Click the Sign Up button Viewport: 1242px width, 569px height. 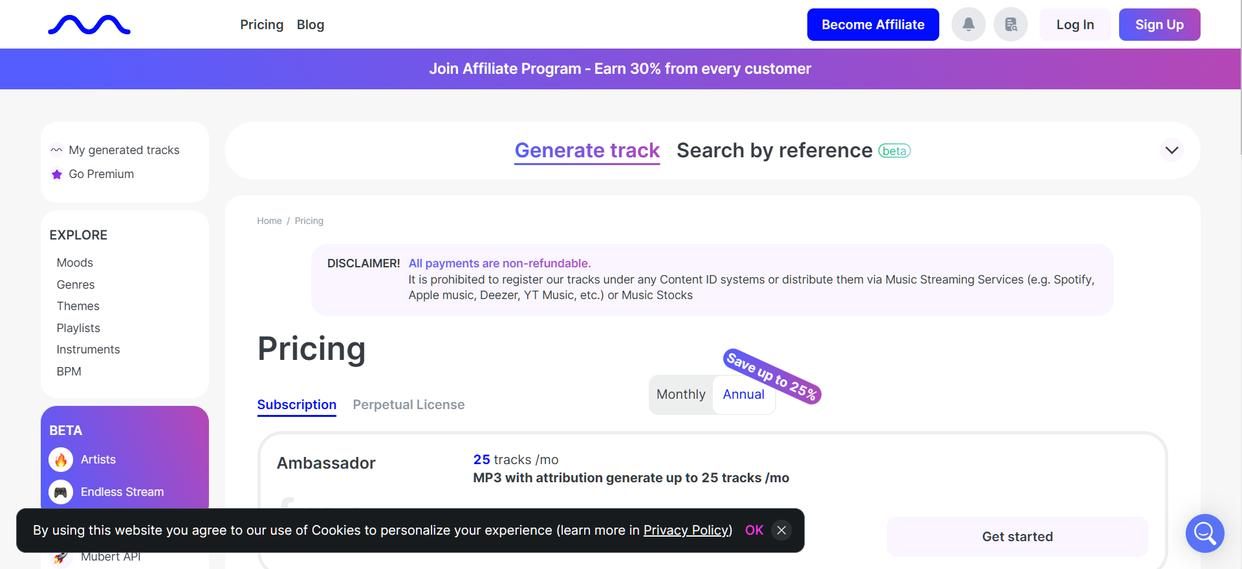[1159, 25]
